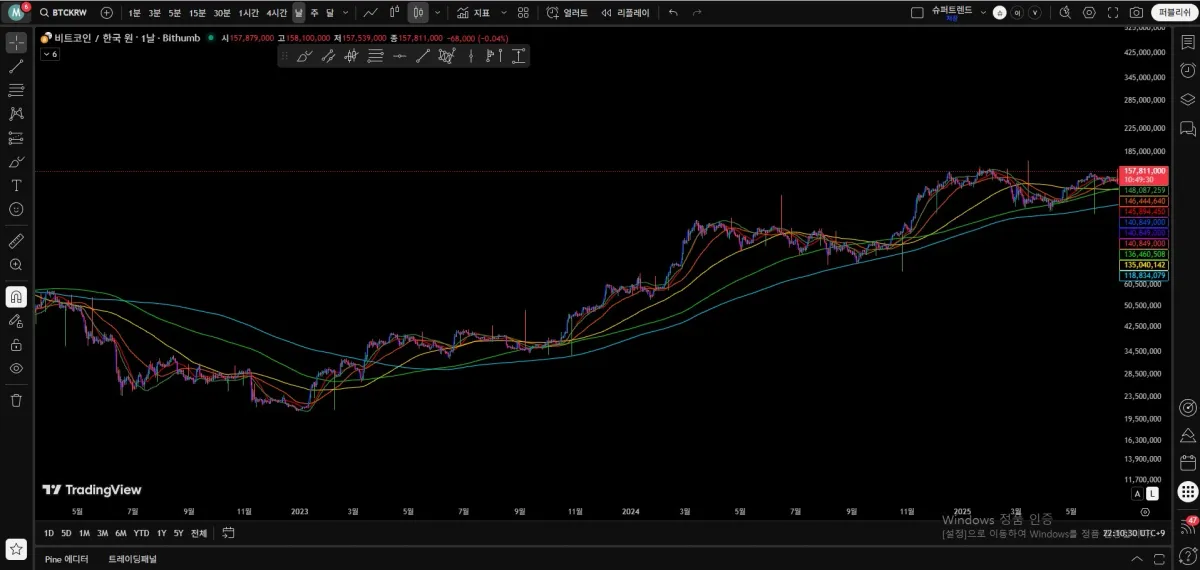This screenshot has width=1200, height=570.
Task: Open the BTCKRW symbol search
Action: (x=66, y=13)
